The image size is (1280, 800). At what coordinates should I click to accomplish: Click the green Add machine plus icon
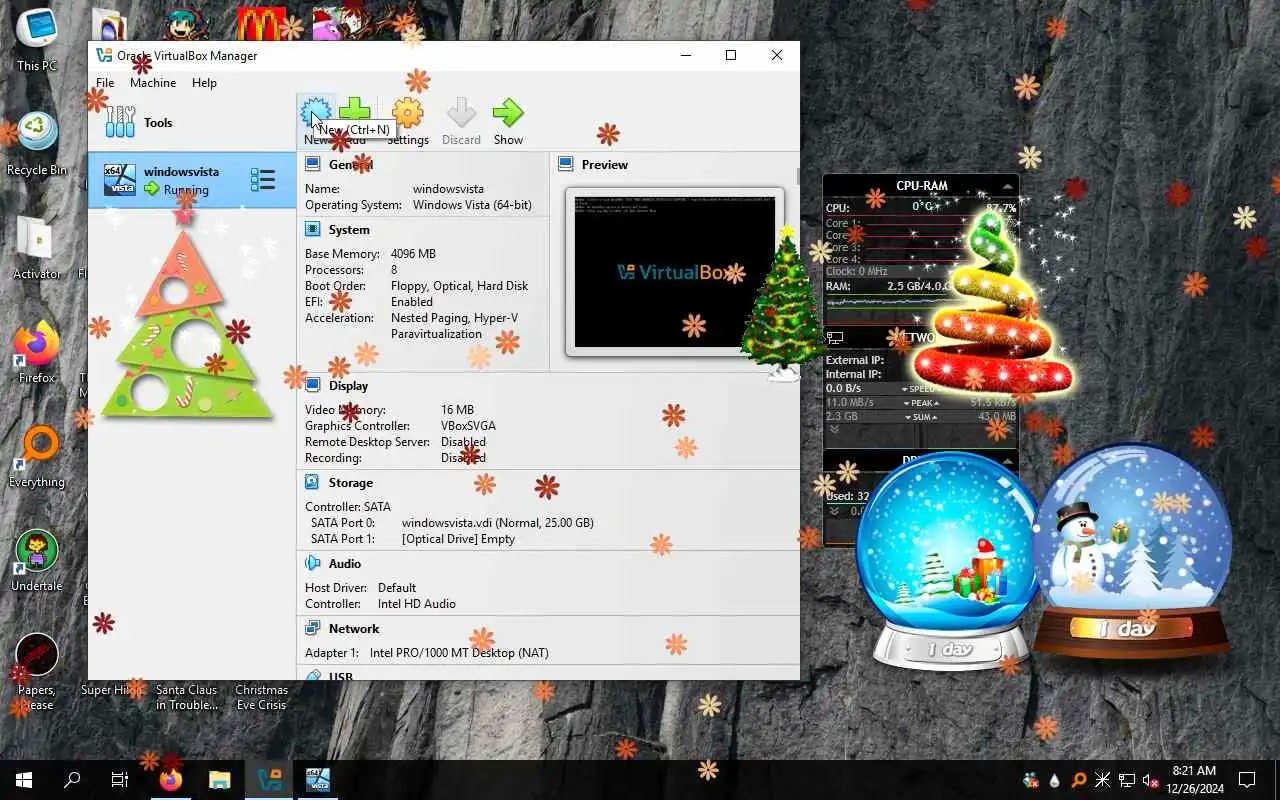(355, 111)
